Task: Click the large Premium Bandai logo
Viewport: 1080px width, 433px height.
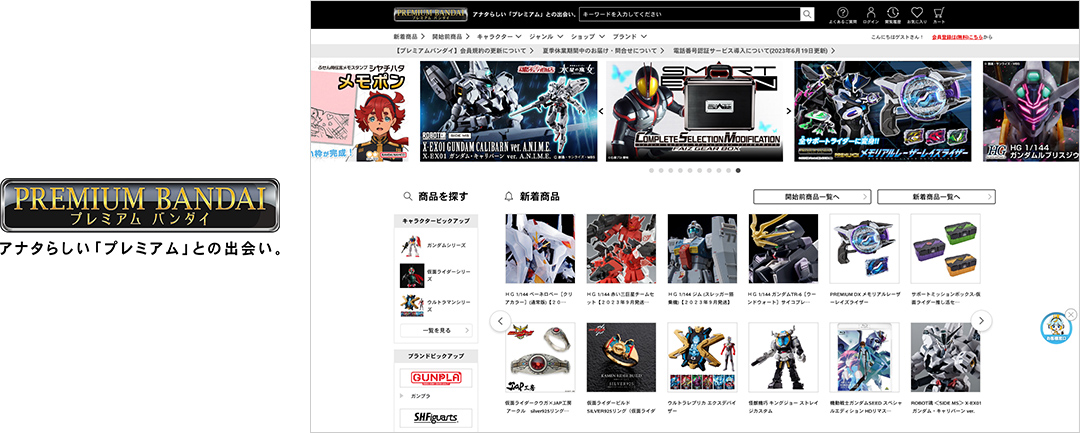Action: pos(140,204)
